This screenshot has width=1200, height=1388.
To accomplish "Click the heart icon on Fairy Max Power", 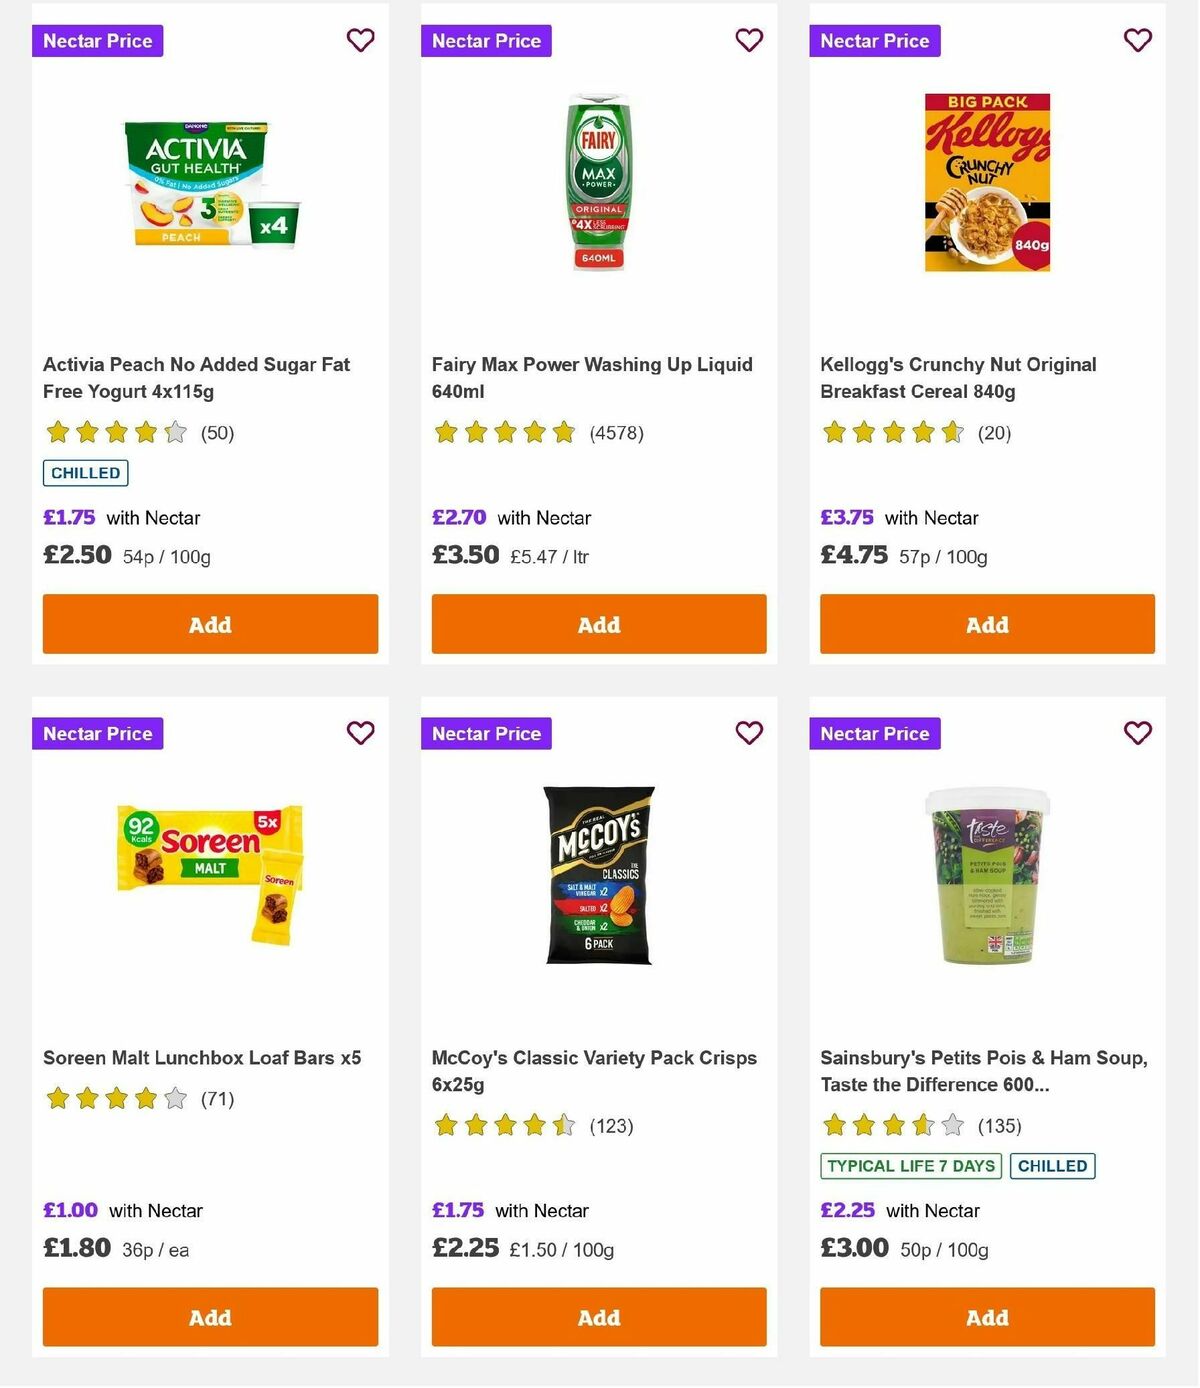I will click(x=748, y=40).
